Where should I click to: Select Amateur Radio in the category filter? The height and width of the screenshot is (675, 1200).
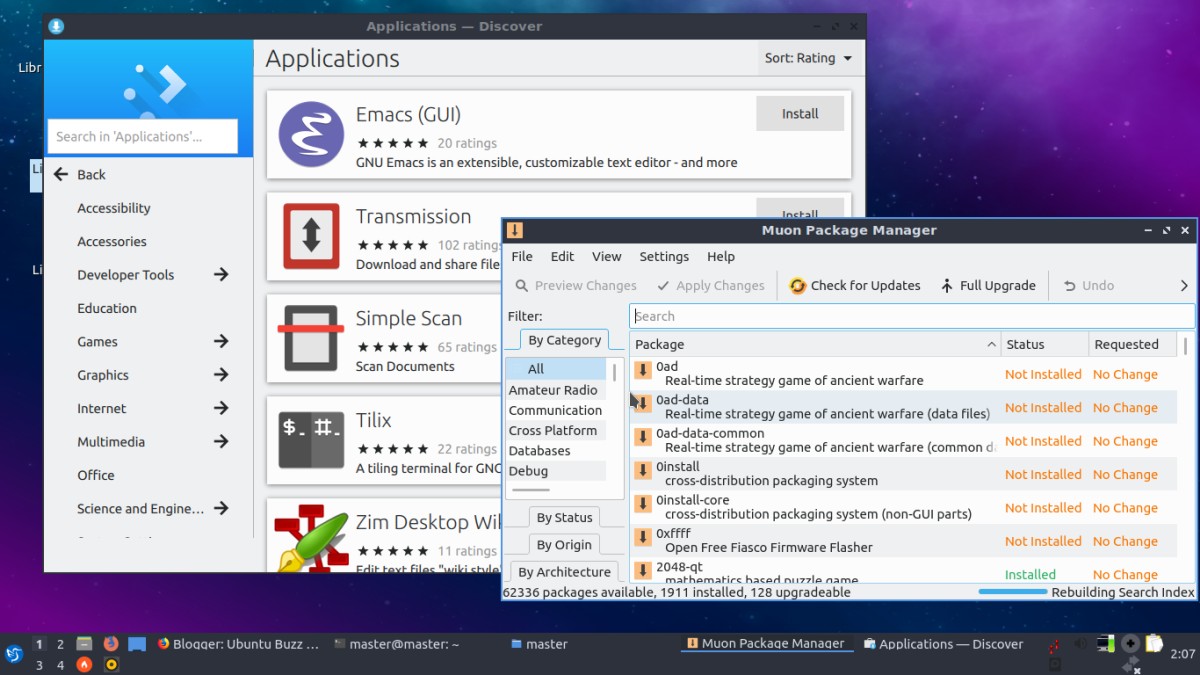click(553, 390)
